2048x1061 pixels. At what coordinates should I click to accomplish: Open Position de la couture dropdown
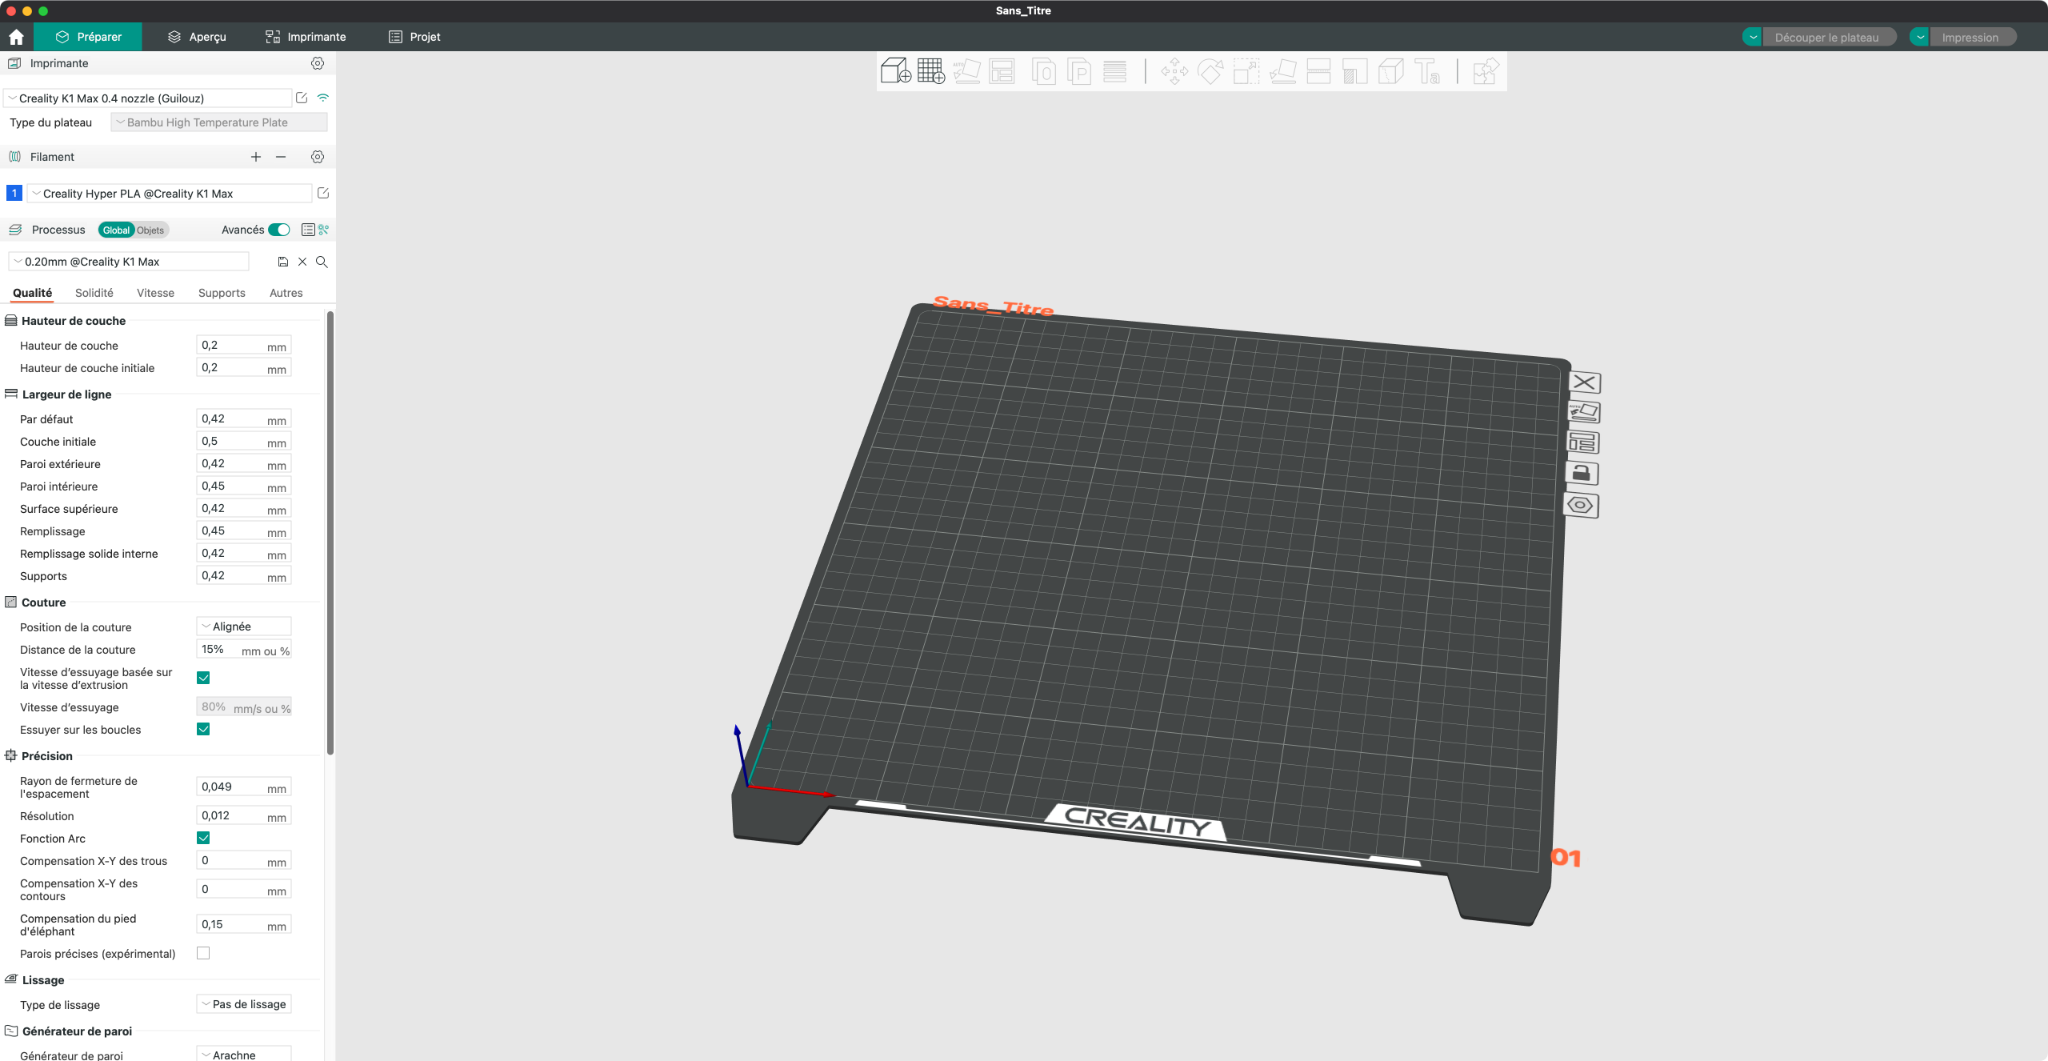(x=244, y=627)
